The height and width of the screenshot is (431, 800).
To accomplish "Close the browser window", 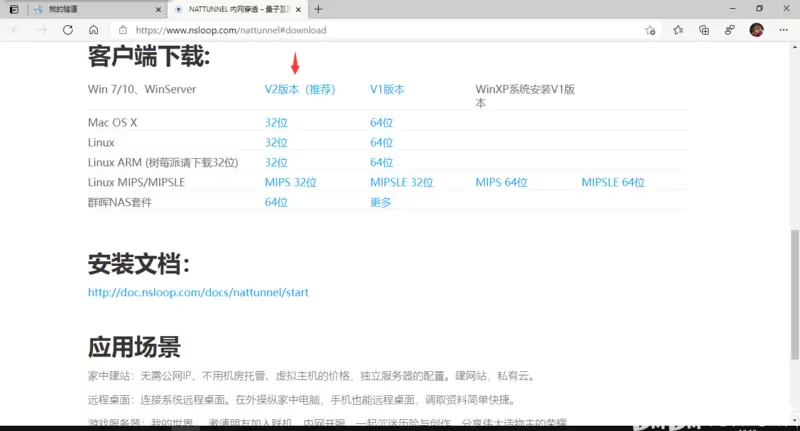I will click(786, 9).
